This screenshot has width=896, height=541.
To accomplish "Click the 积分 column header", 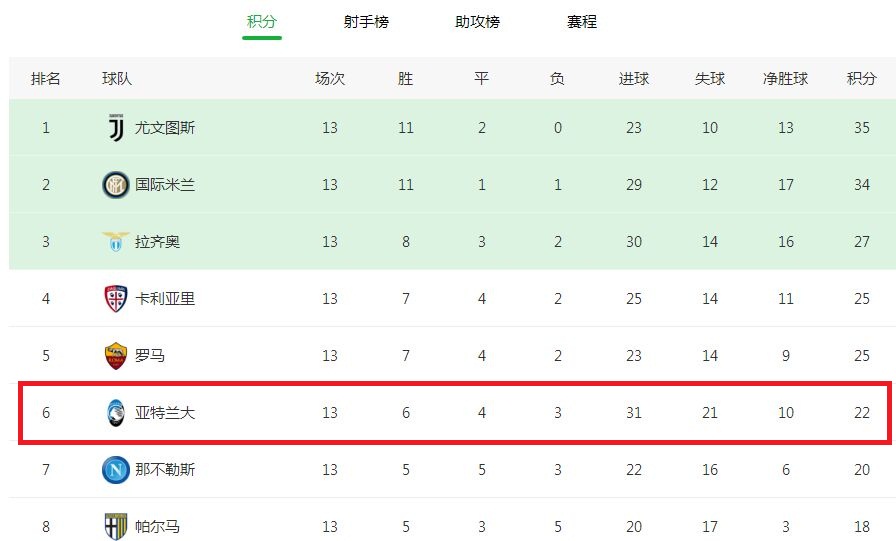I will (x=861, y=78).
